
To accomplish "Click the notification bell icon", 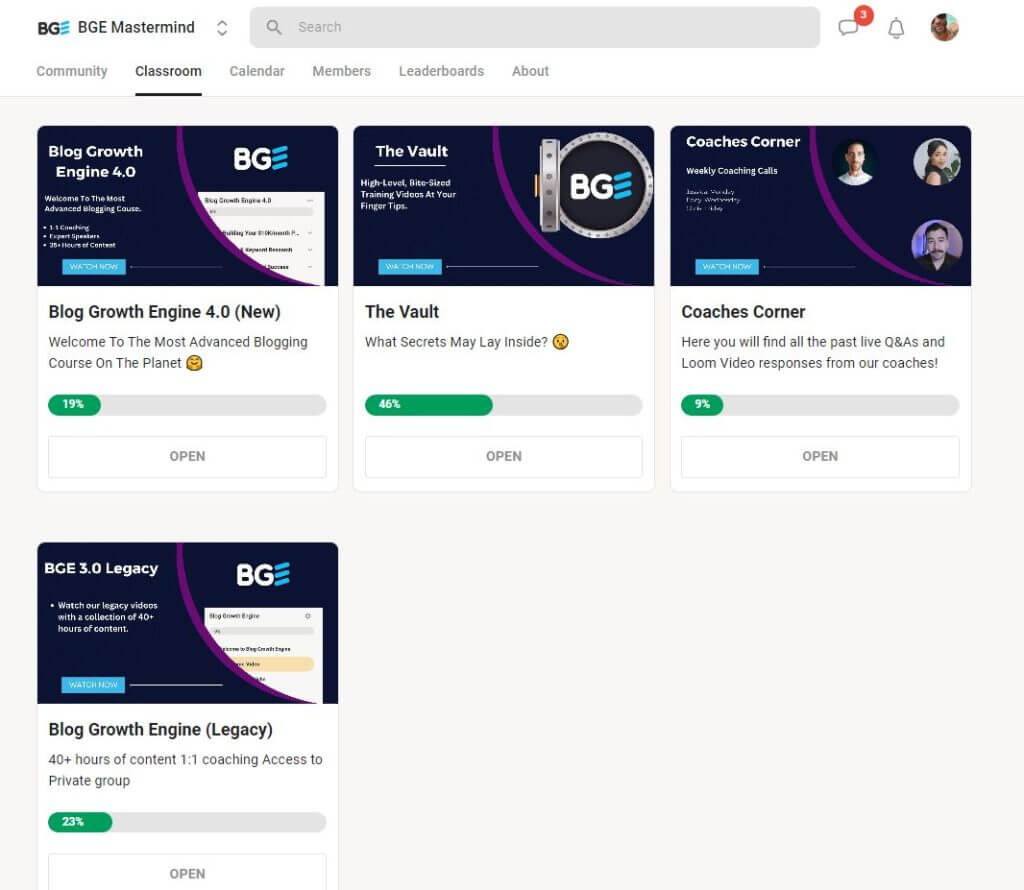I will (x=896, y=28).
